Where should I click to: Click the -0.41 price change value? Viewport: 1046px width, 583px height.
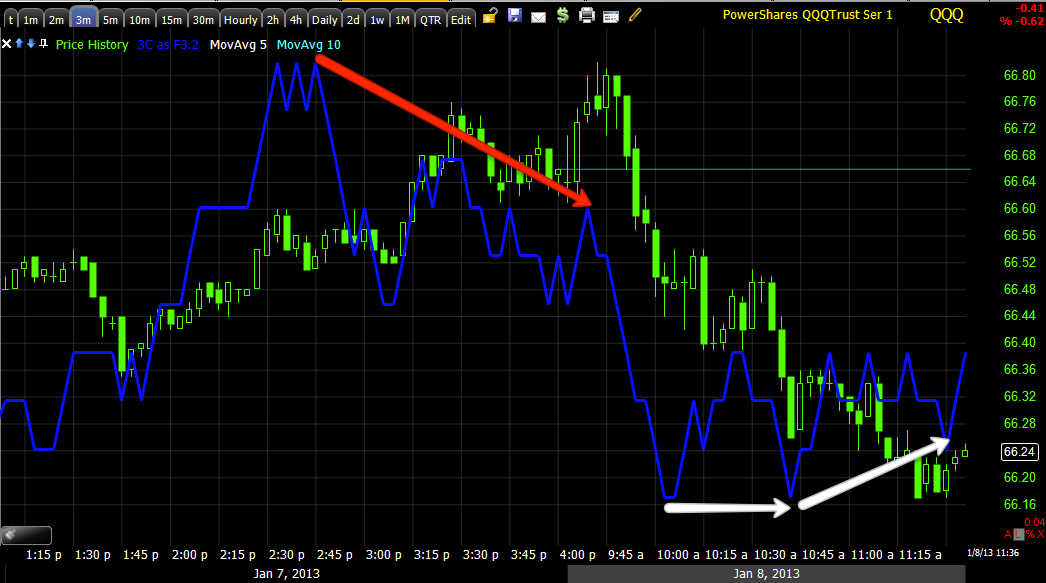pos(1029,8)
